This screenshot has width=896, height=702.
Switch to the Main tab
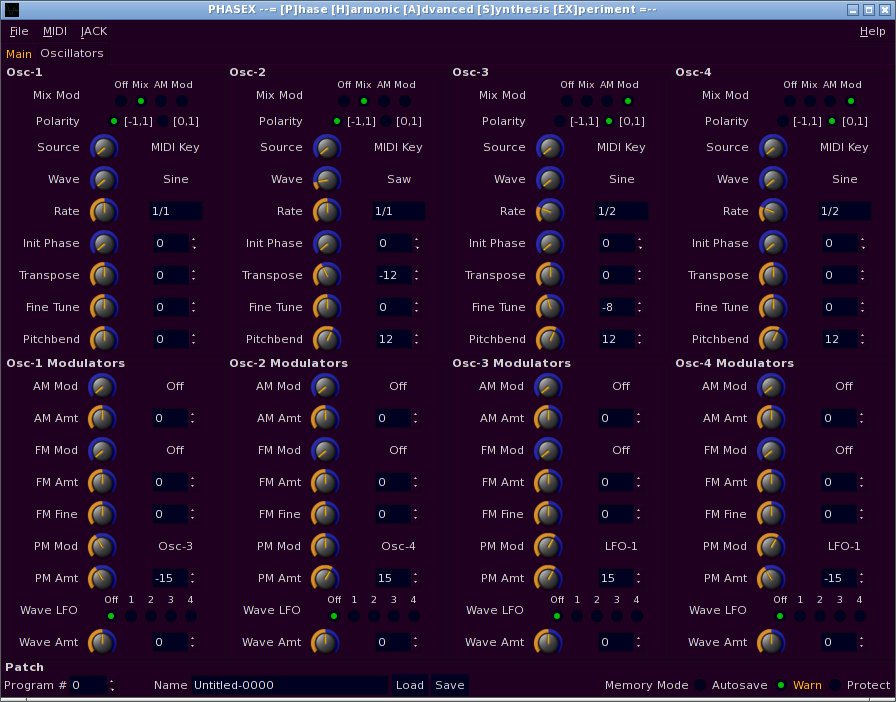[19, 54]
